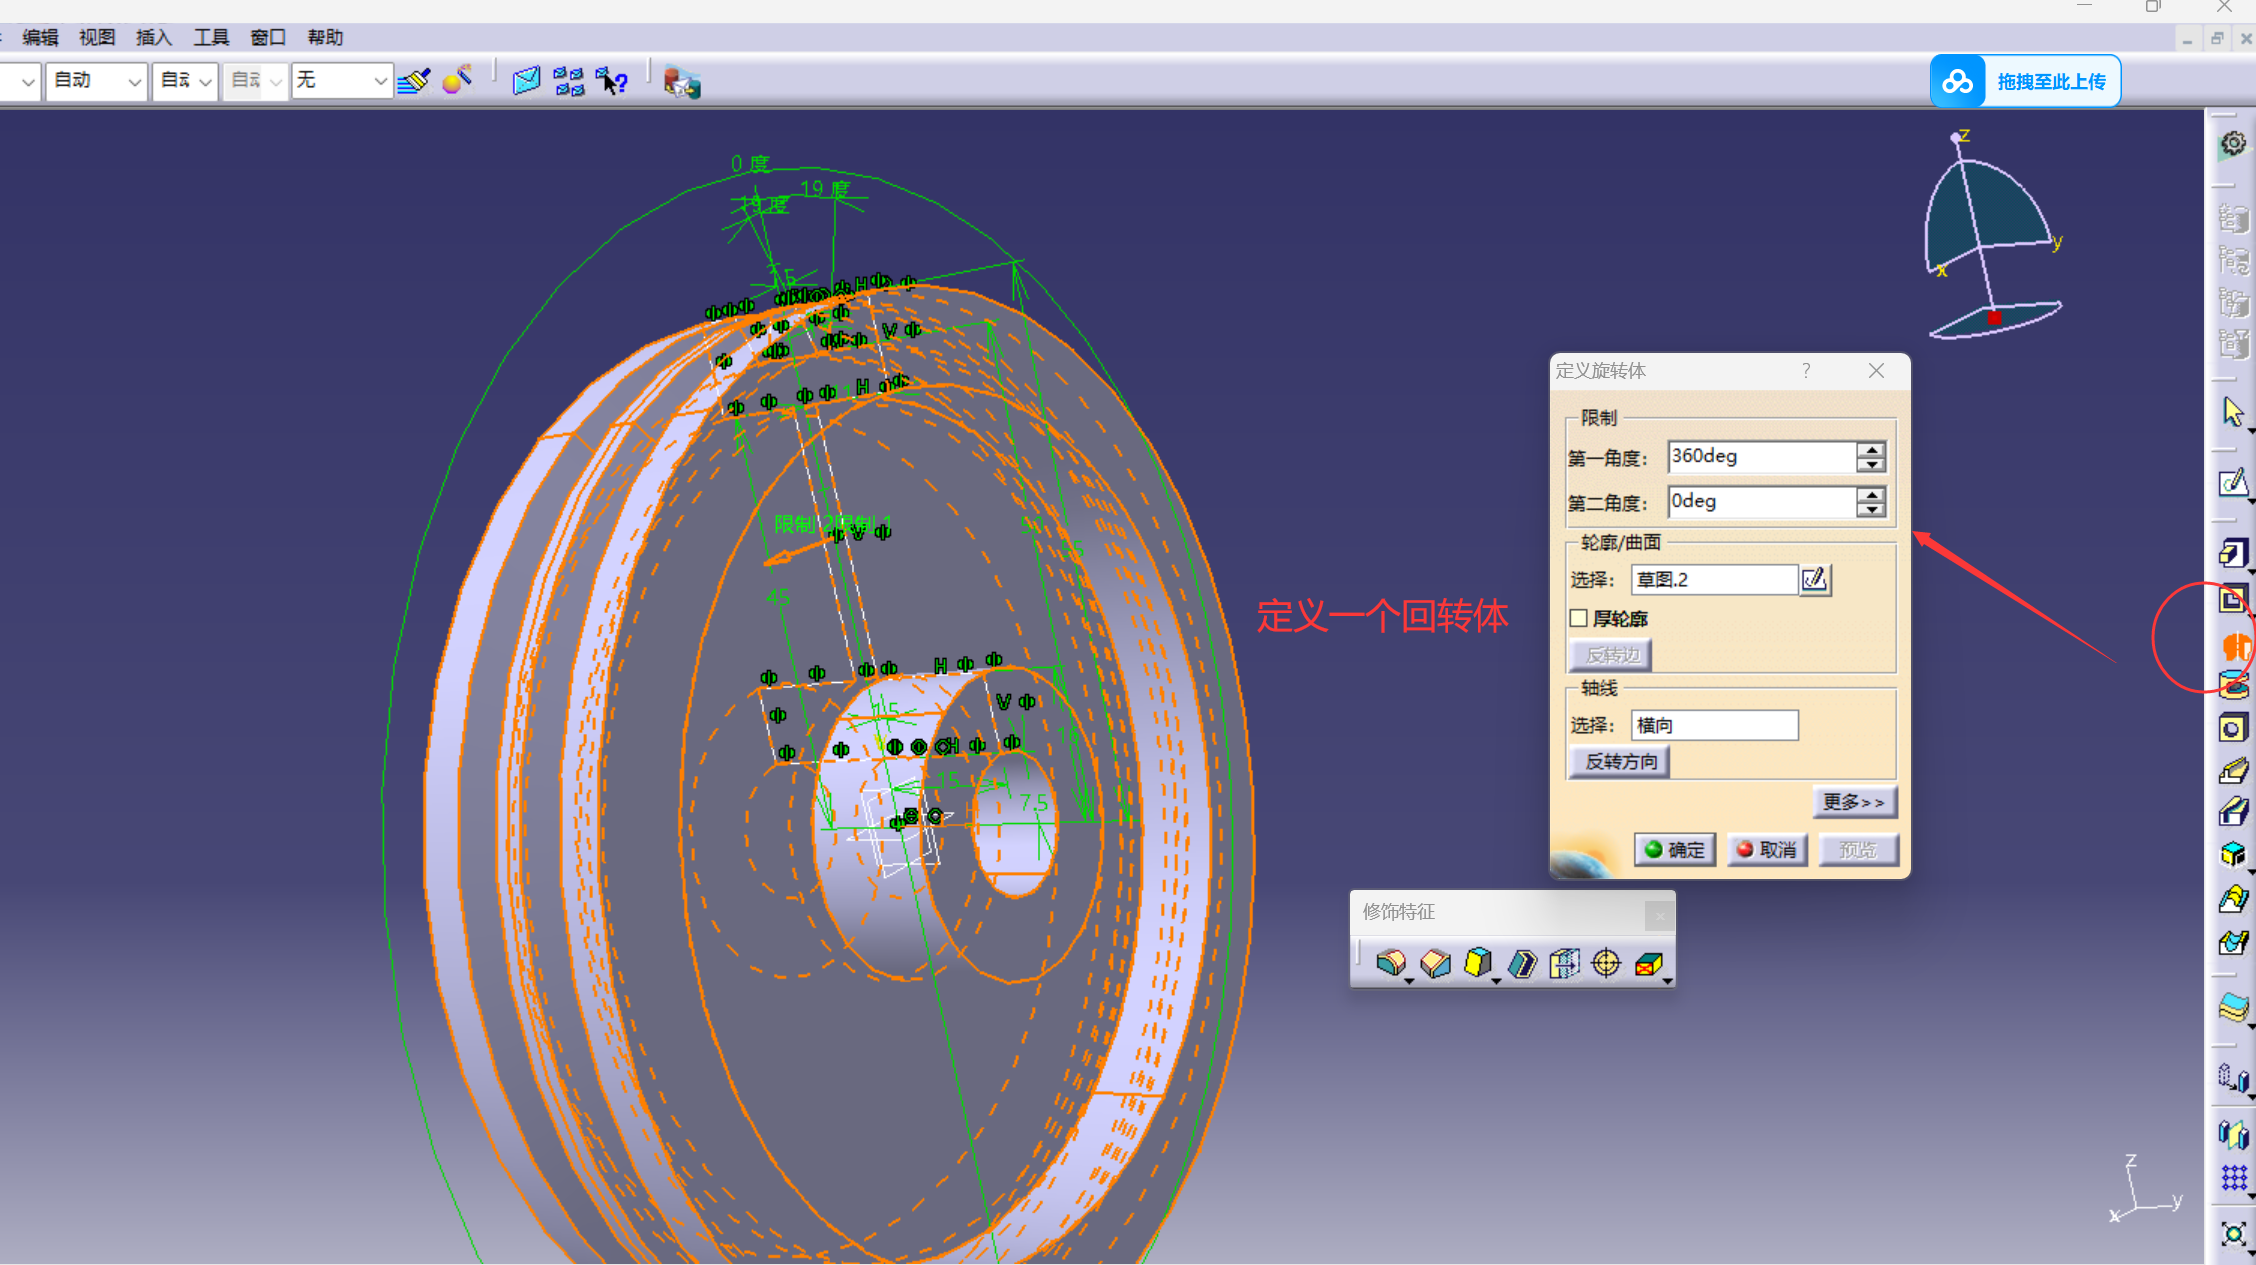
Task: Click the paint brush format painter icon
Action: (x=413, y=81)
